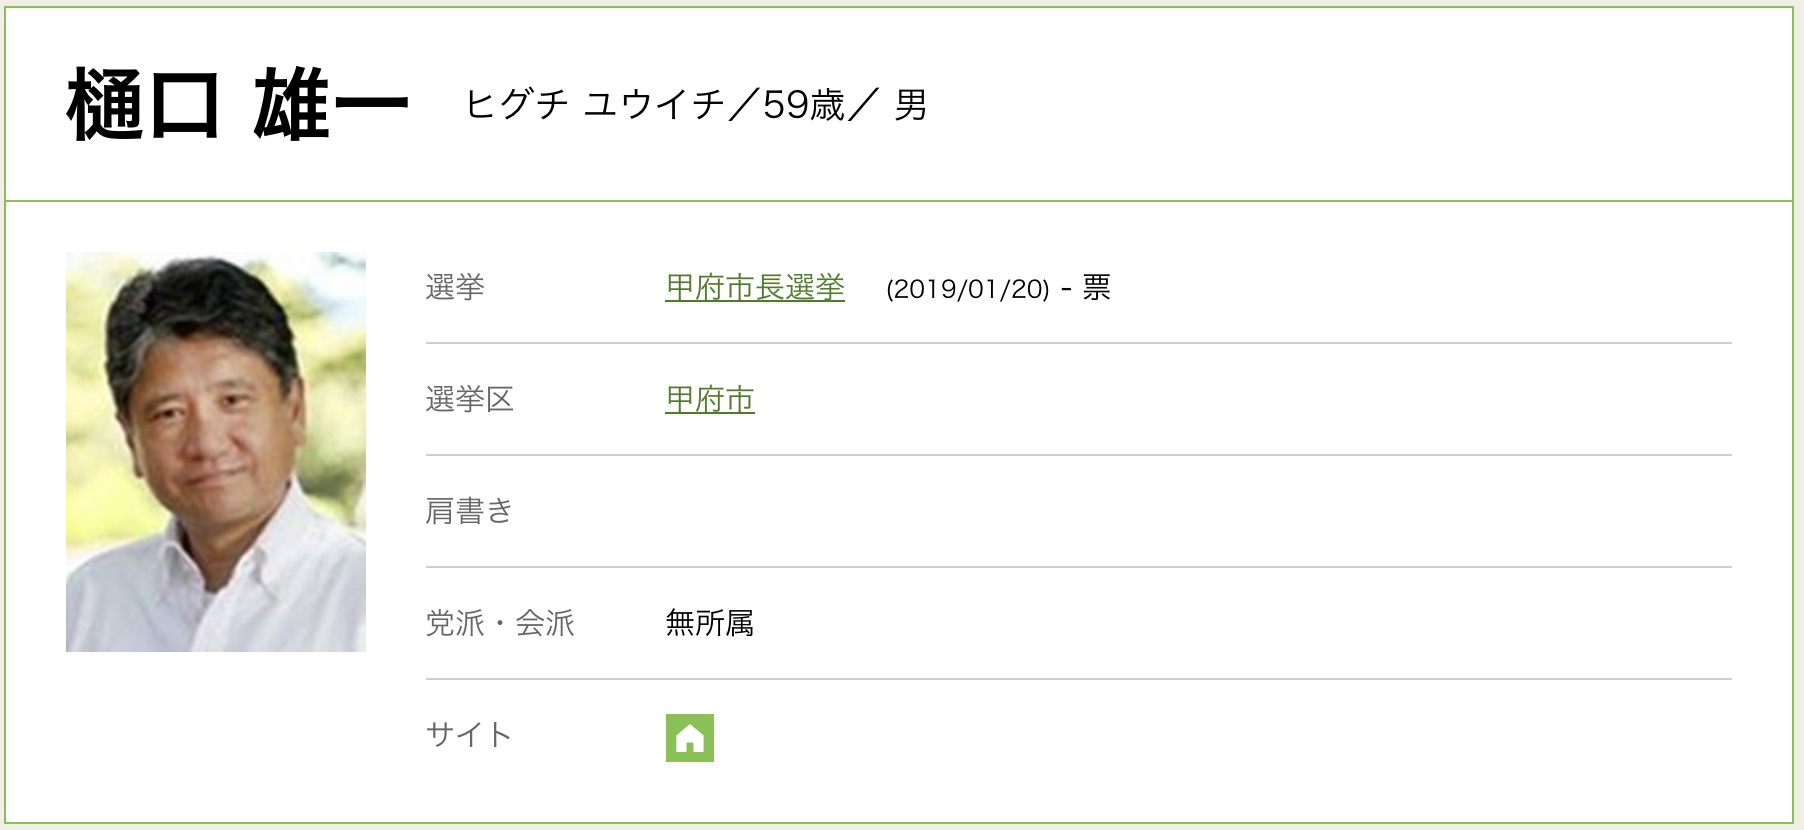Screen dimensions: 1804x830
Task: Click the 選挙区 row label
Action: pyautogui.click(x=469, y=400)
